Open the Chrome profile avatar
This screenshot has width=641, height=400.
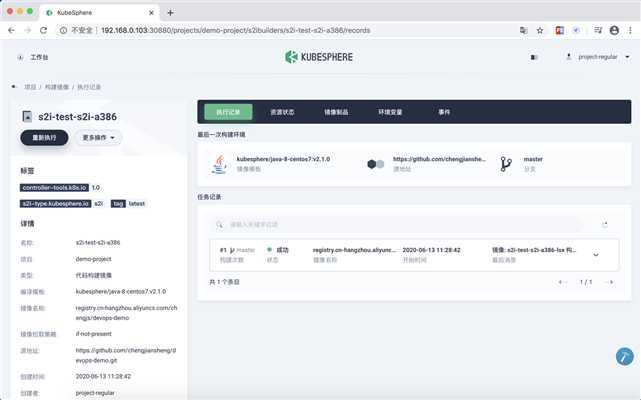click(x=614, y=30)
